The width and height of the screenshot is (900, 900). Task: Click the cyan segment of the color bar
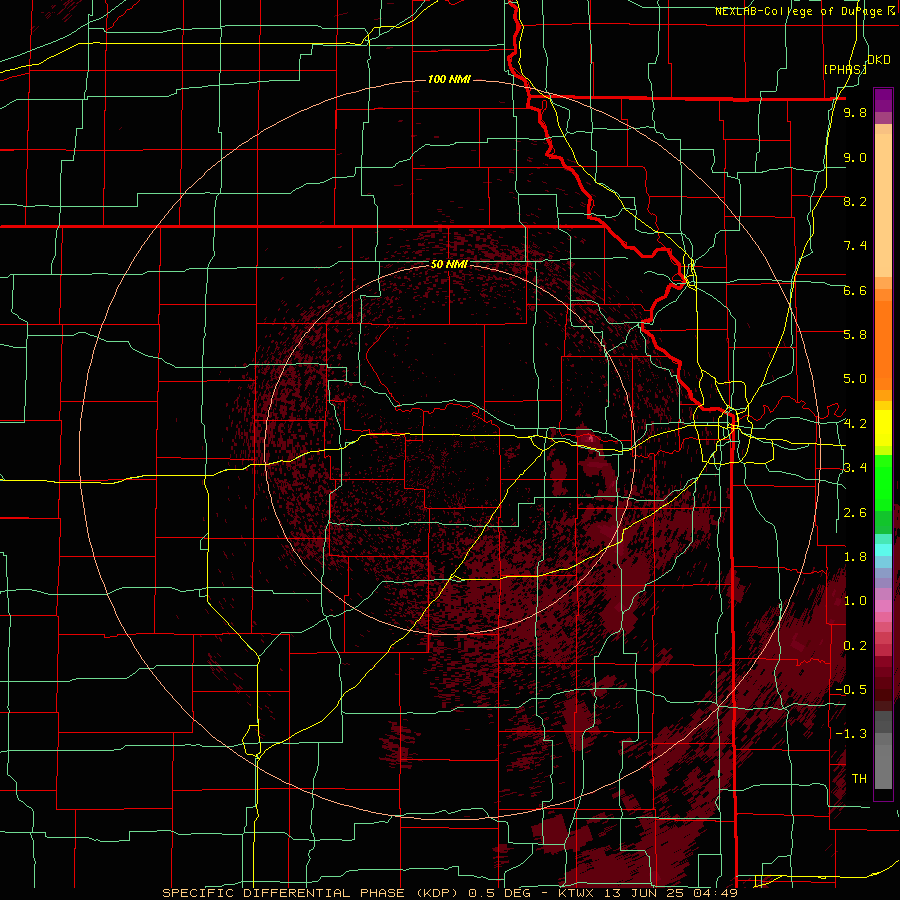[x=883, y=549]
